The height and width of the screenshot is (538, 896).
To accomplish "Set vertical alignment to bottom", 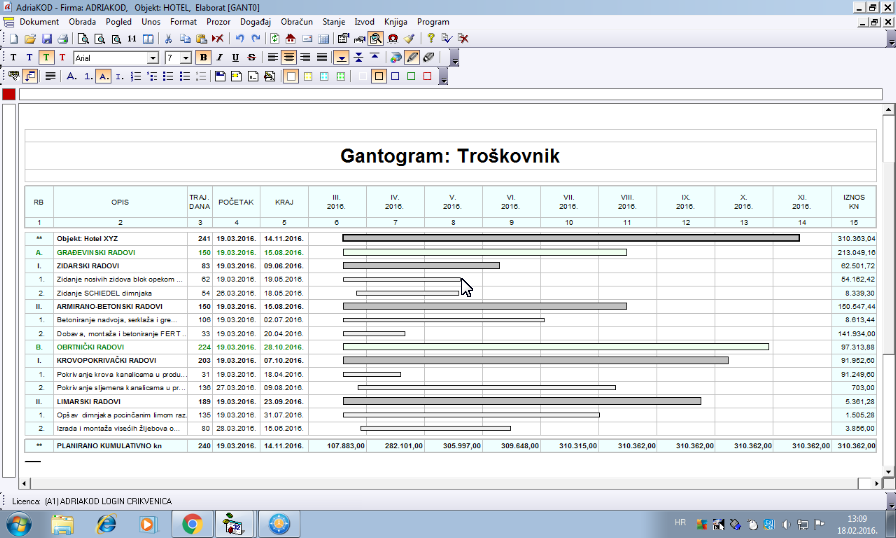I will point(341,58).
